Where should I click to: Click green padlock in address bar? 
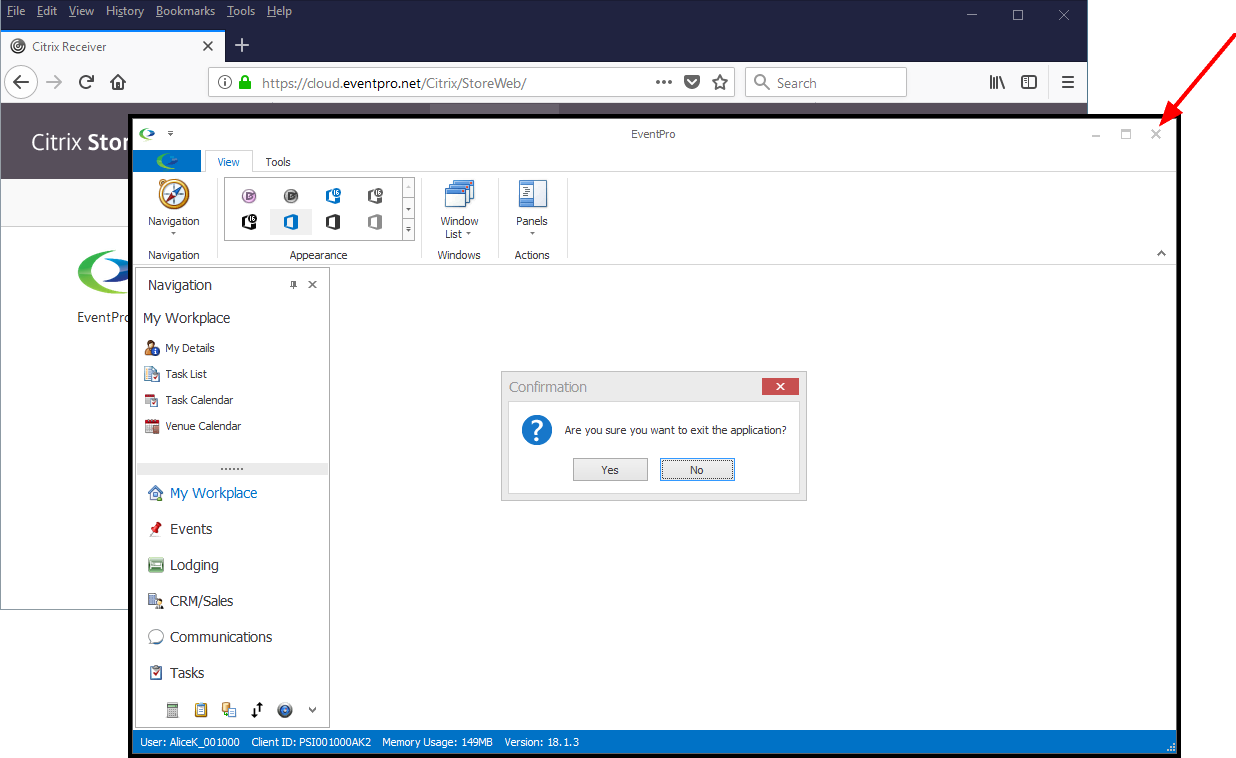245,83
